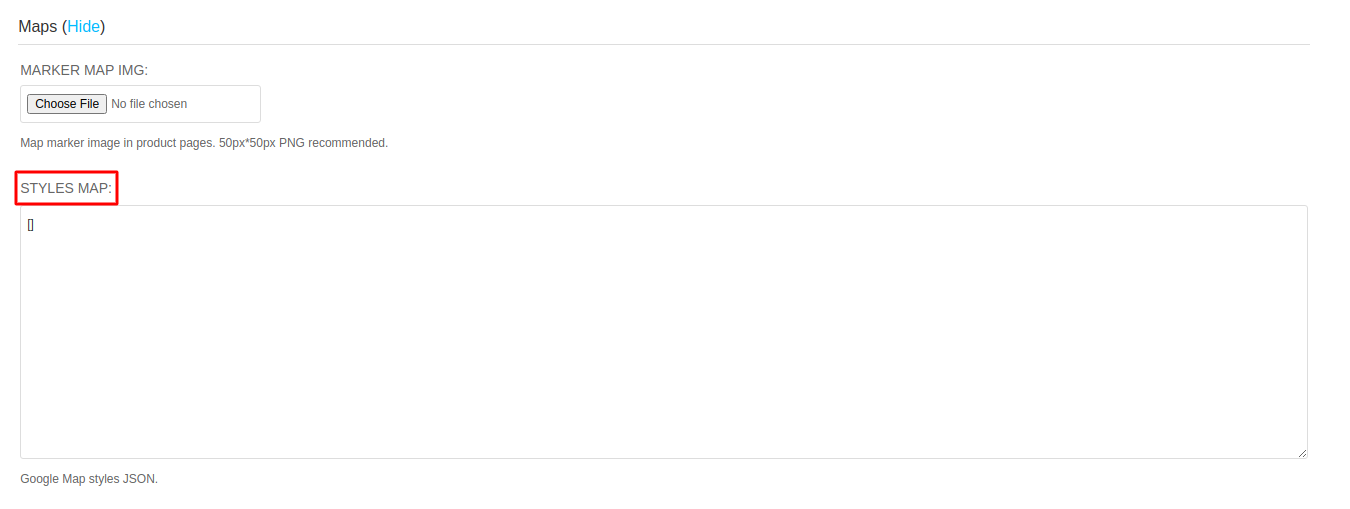
Task: Click the closing parenthesis after Hide
Action: 103,27
